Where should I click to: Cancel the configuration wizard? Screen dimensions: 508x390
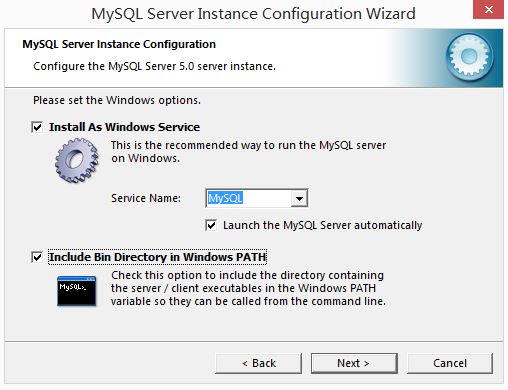450,363
